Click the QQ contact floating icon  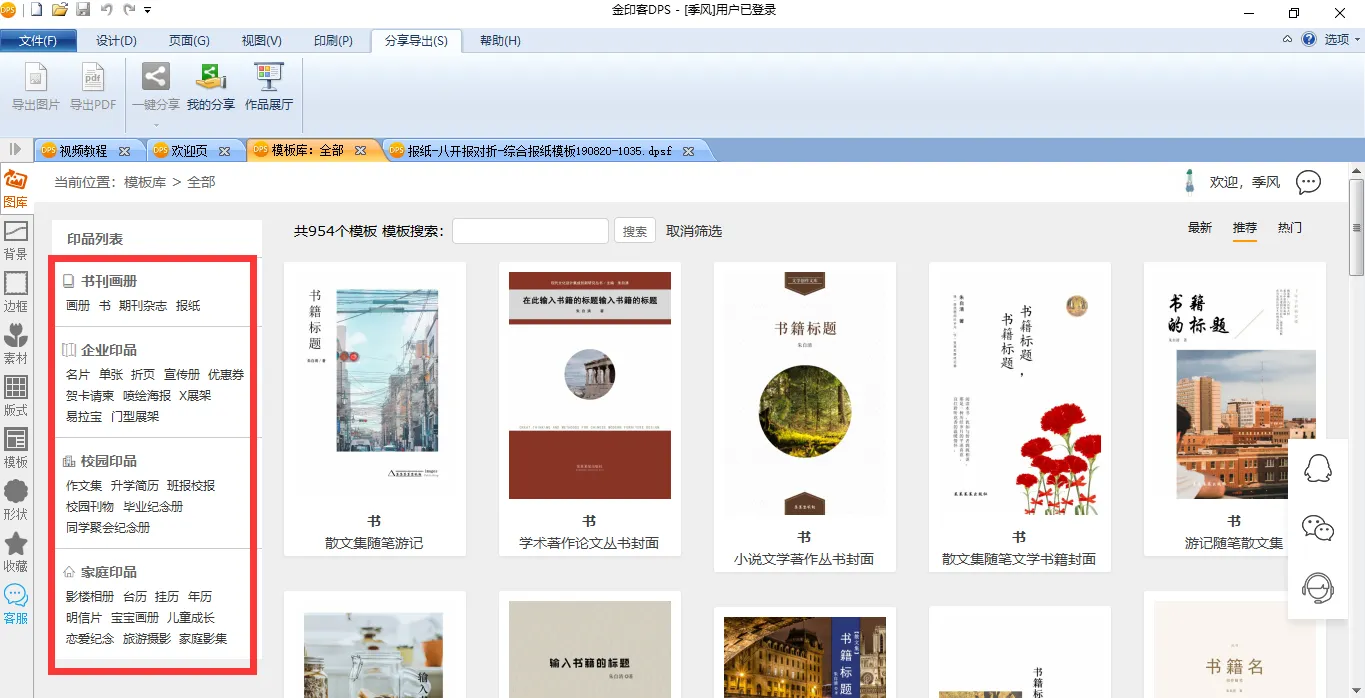click(1318, 468)
